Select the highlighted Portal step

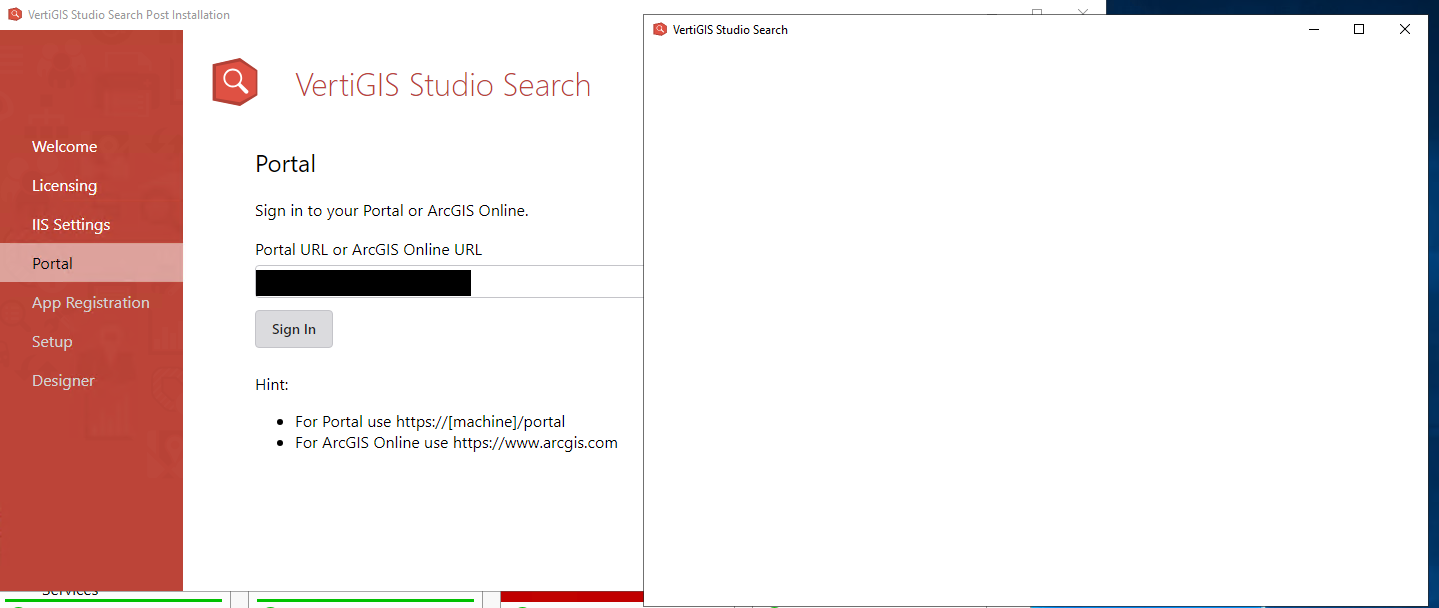click(52, 262)
